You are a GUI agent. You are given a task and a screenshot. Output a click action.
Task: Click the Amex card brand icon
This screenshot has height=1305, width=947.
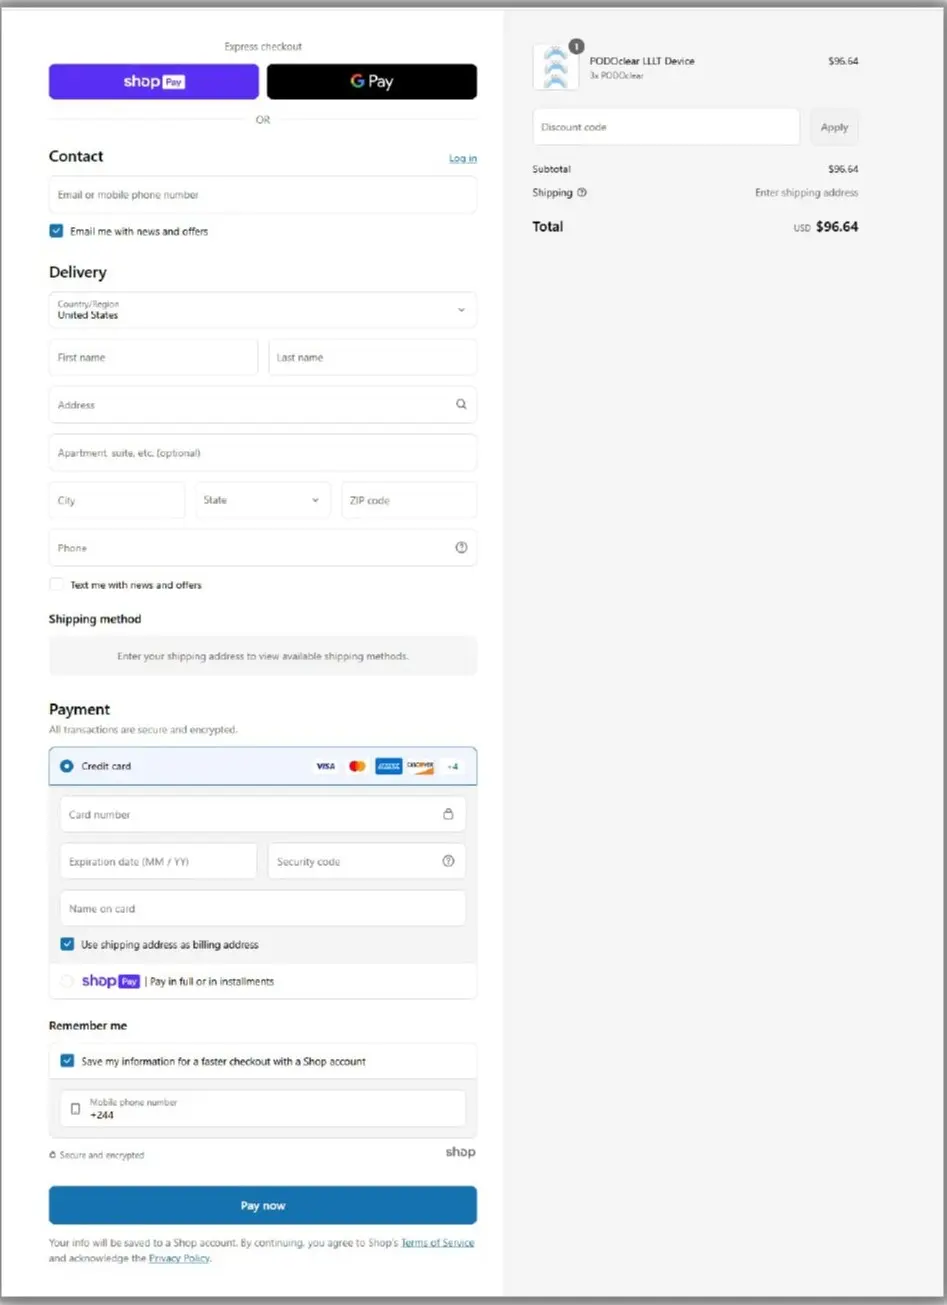click(388, 766)
